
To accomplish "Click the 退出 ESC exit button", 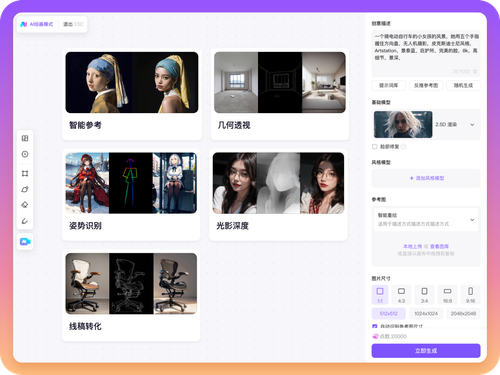I will coord(73,24).
